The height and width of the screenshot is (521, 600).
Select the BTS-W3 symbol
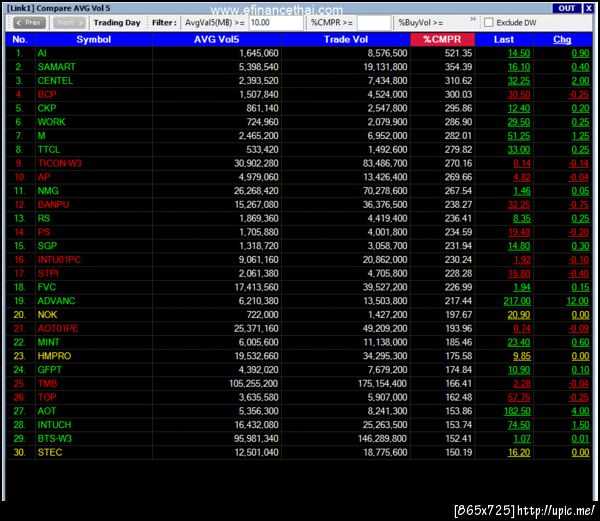pyautogui.click(x=54, y=439)
